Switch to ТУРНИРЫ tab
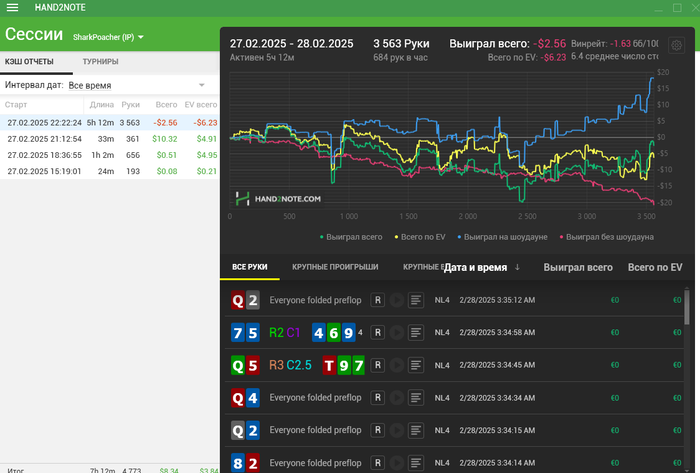700x473 pixels. click(x=100, y=62)
